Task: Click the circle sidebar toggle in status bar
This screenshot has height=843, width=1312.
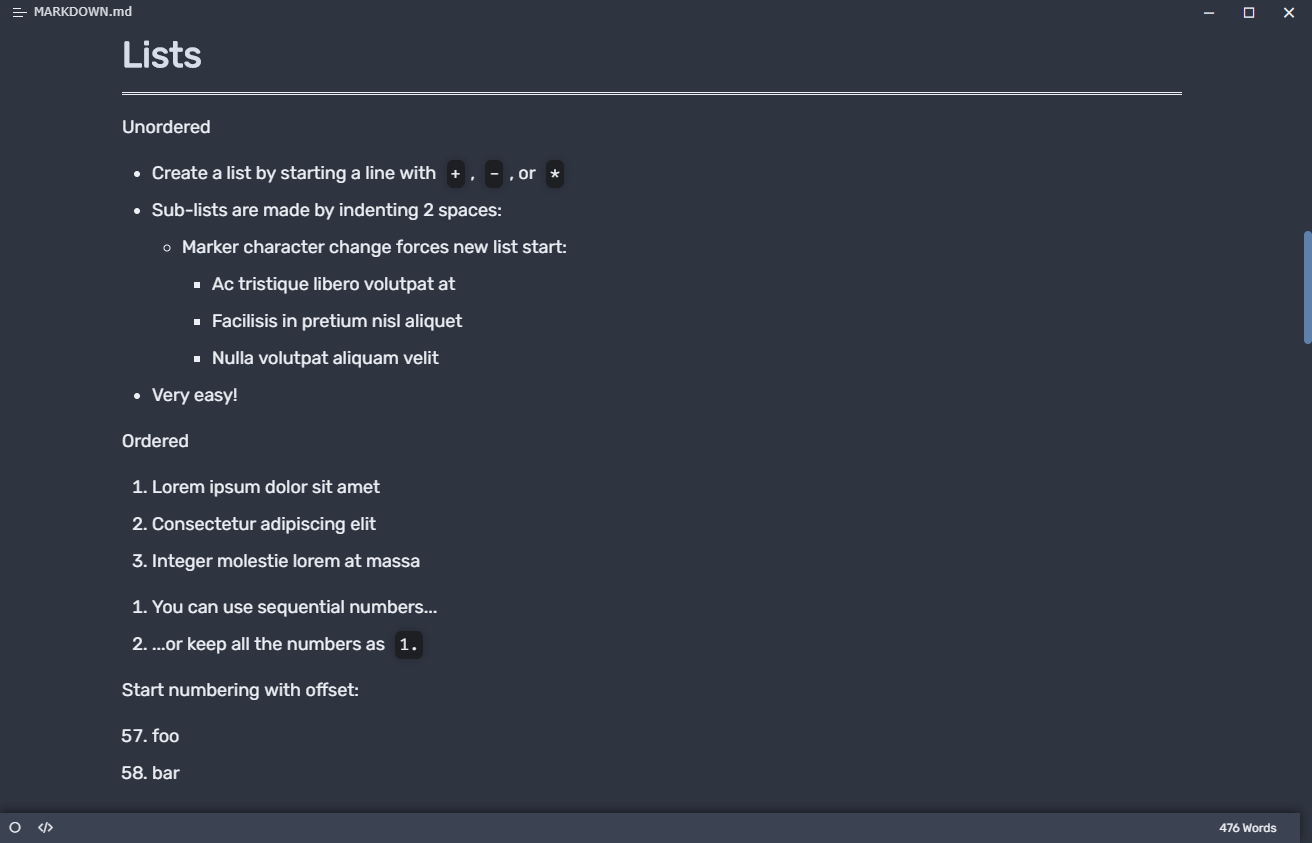Action: click(15, 828)
